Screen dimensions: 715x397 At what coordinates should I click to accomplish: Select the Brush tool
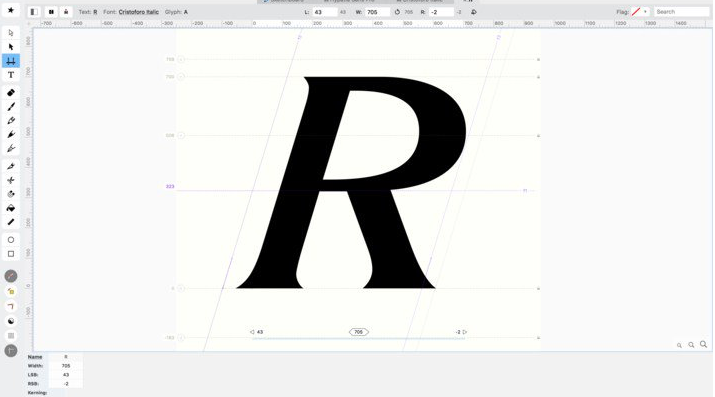pos(11,107)
